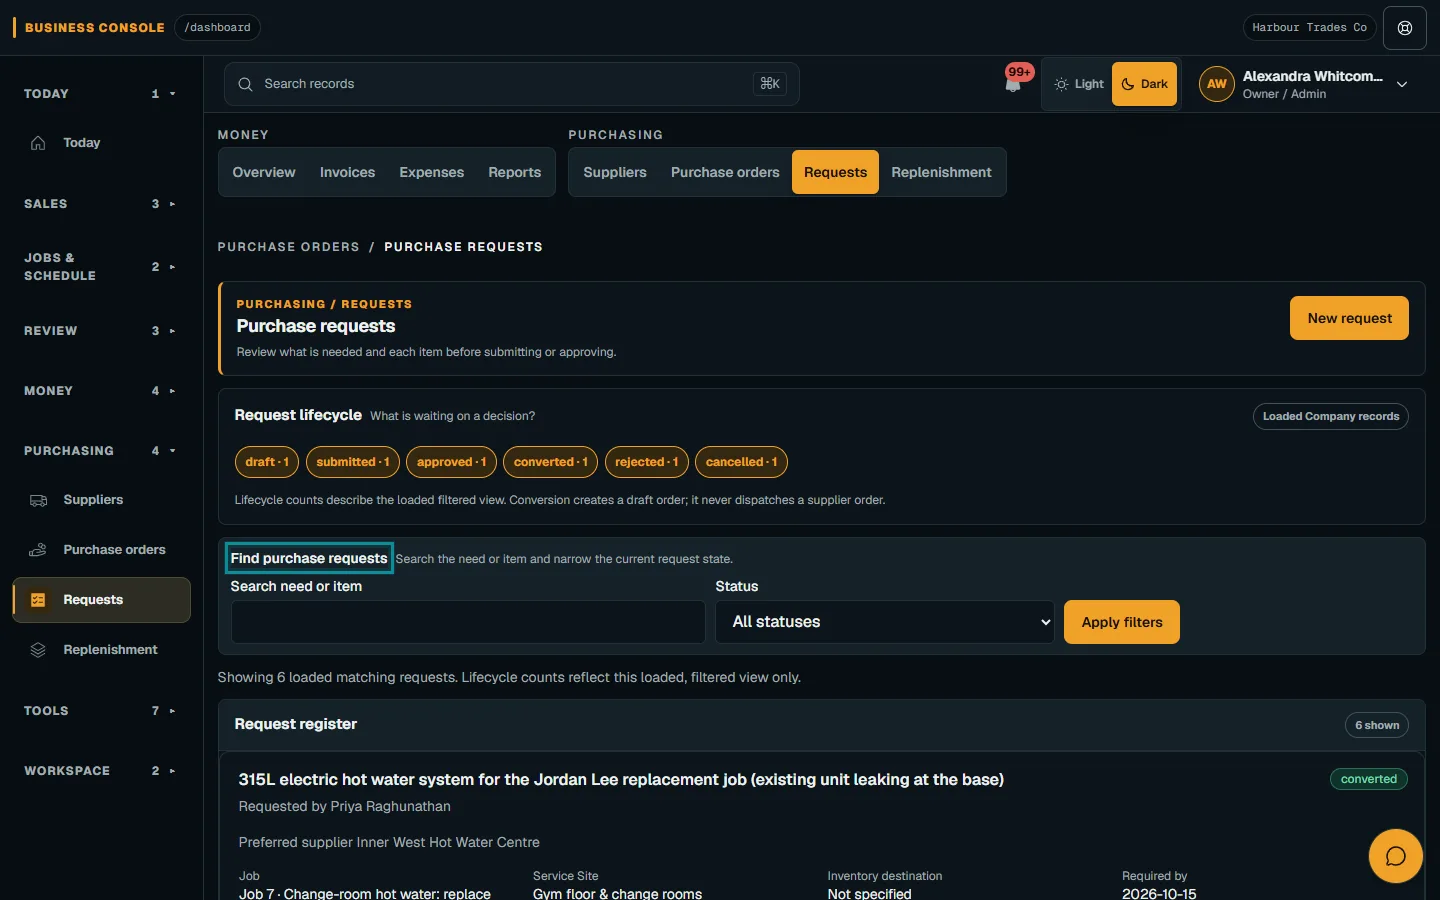Filter by converted lifecycle chip
Screen dimensions: 1440x900
point(551,462)
